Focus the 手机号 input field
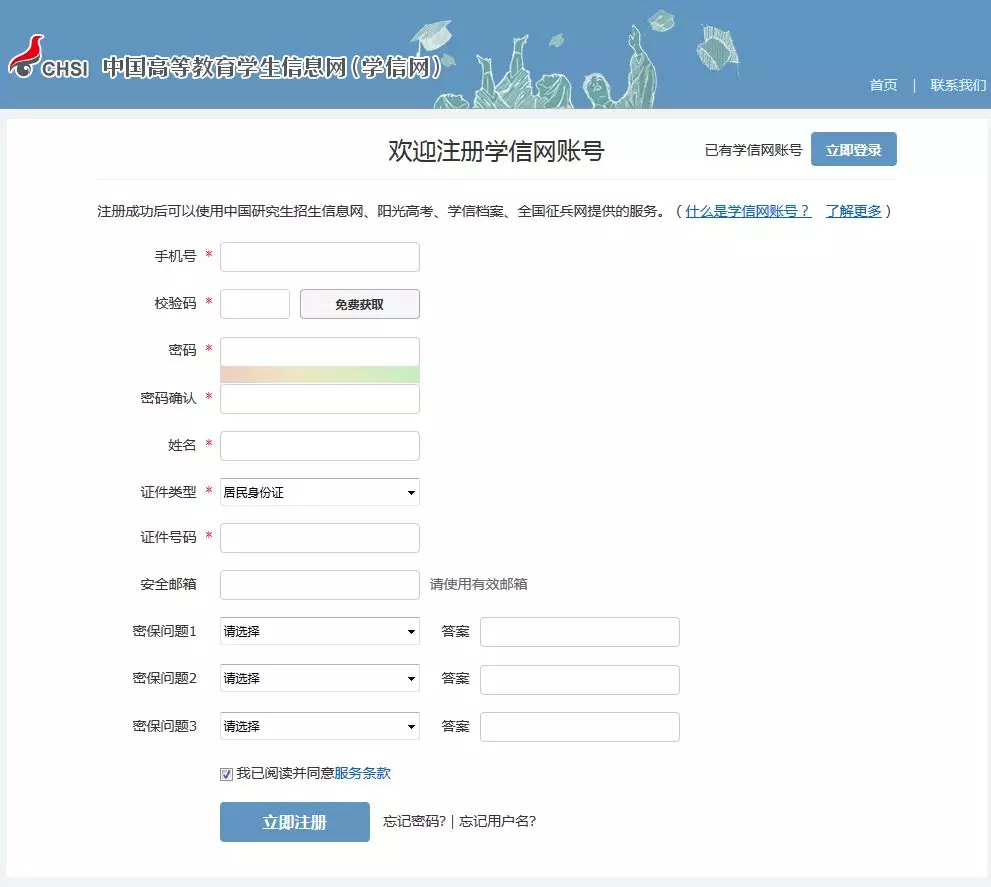 tap(320, 257)
